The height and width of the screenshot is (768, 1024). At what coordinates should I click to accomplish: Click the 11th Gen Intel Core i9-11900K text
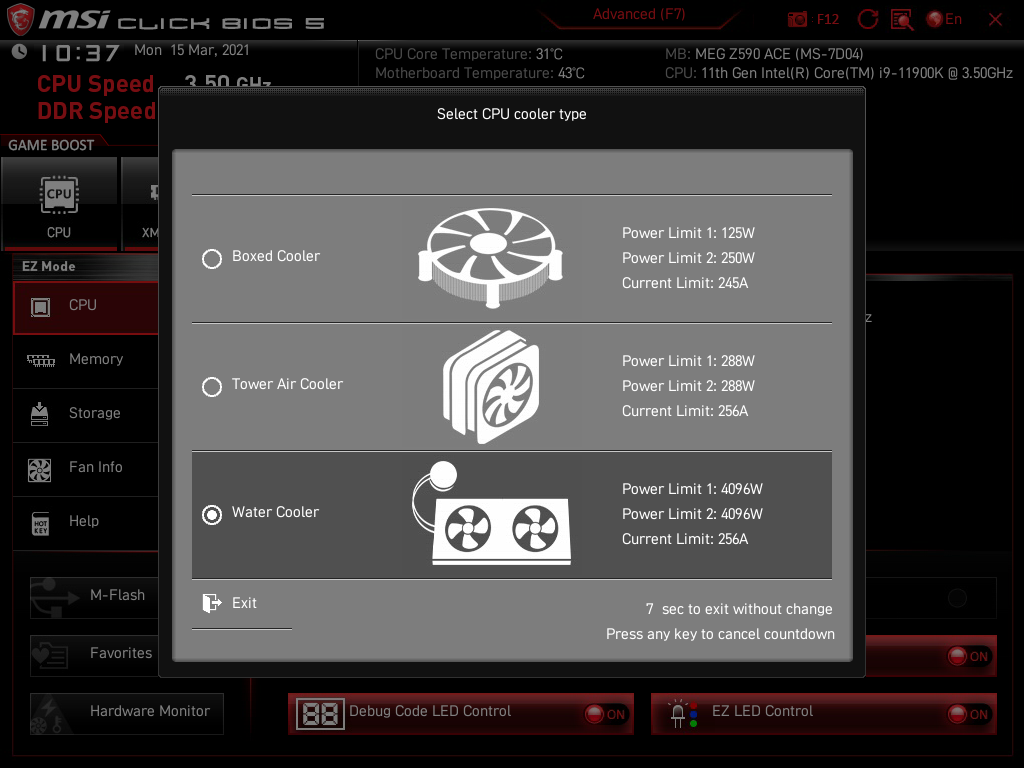coord(856,73)
